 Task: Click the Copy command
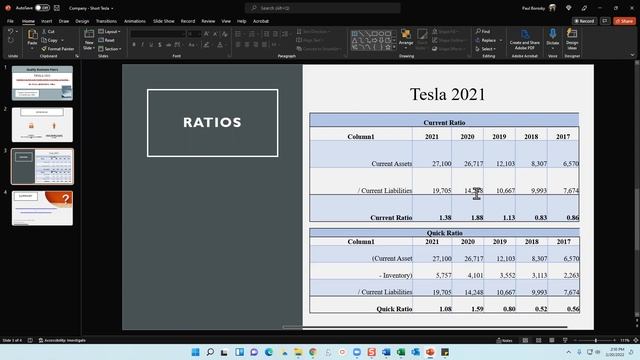point(50,40)
